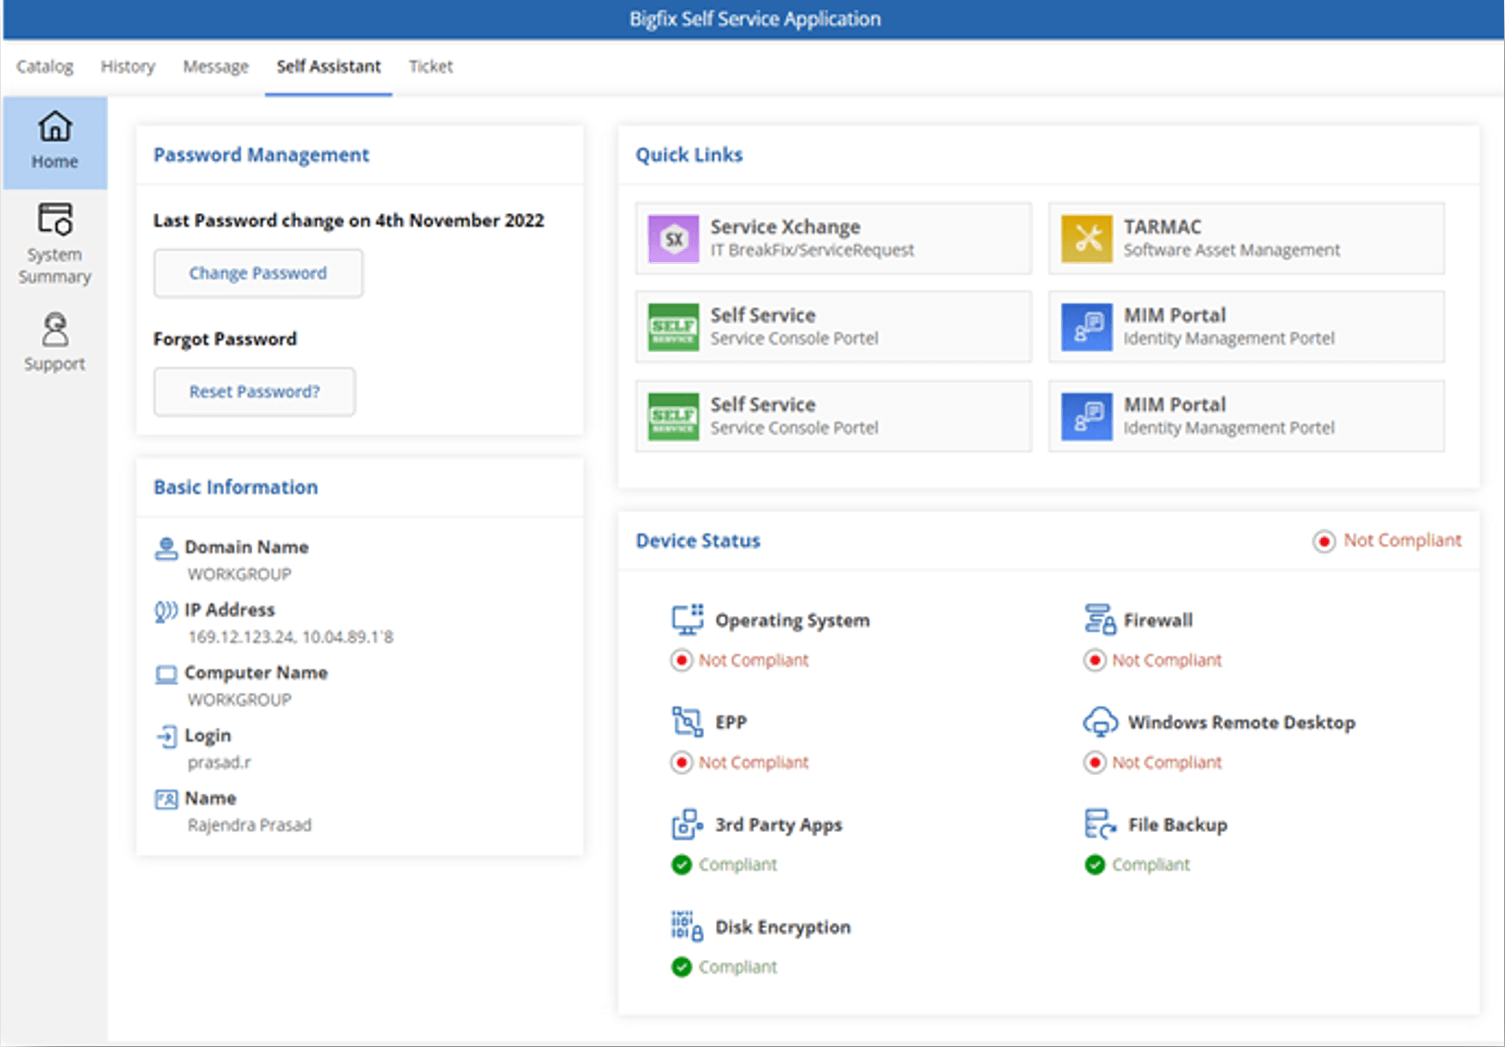Click the overall Not Compliant red indicator in Device Status header
Image resolution: width=1505 pixels, height=1047 pixels.
coord(1324,541)
